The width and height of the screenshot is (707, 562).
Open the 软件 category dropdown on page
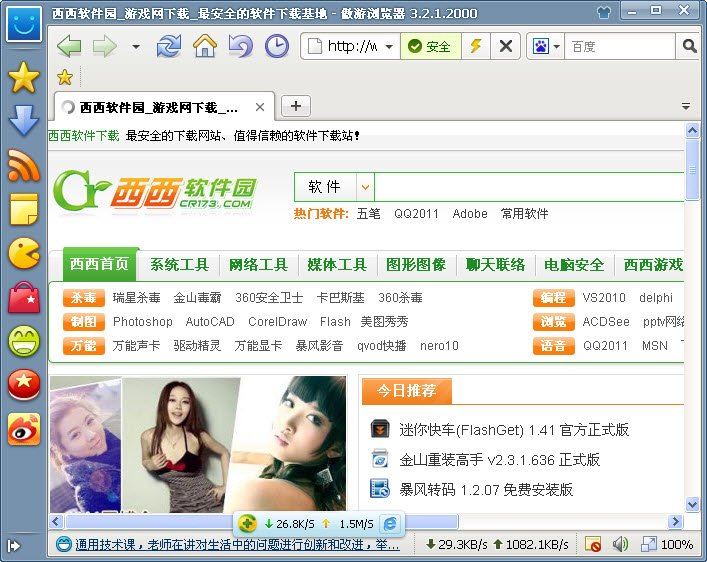coord(365,186)
